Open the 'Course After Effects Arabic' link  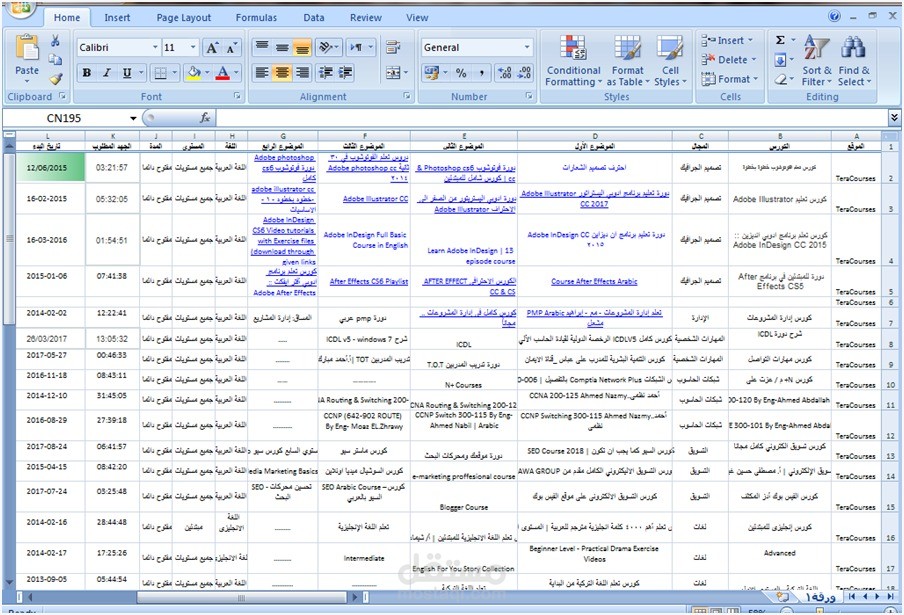(x=594, y=281)
